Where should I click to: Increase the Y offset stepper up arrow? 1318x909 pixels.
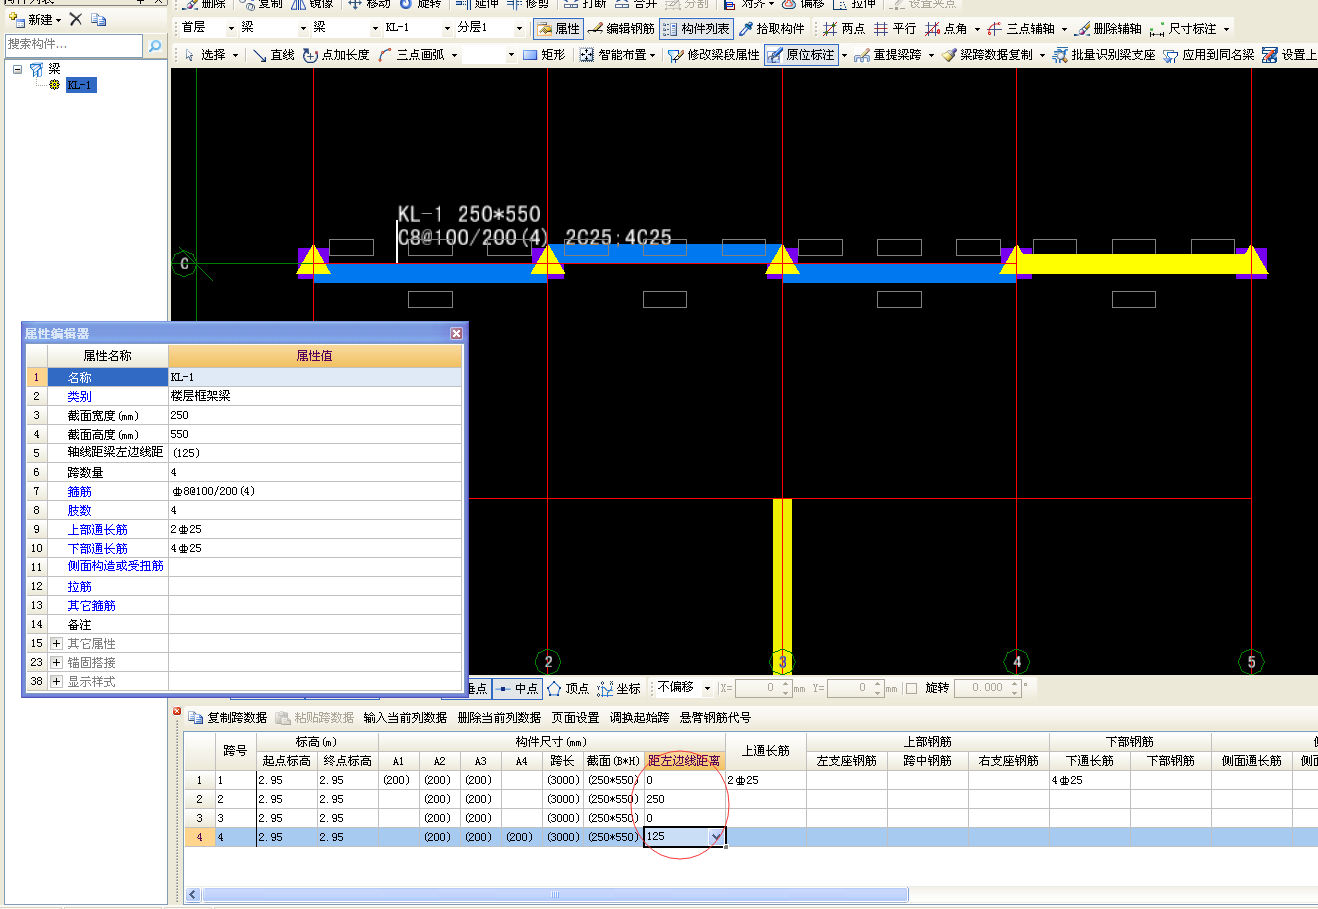pos(878,684)
